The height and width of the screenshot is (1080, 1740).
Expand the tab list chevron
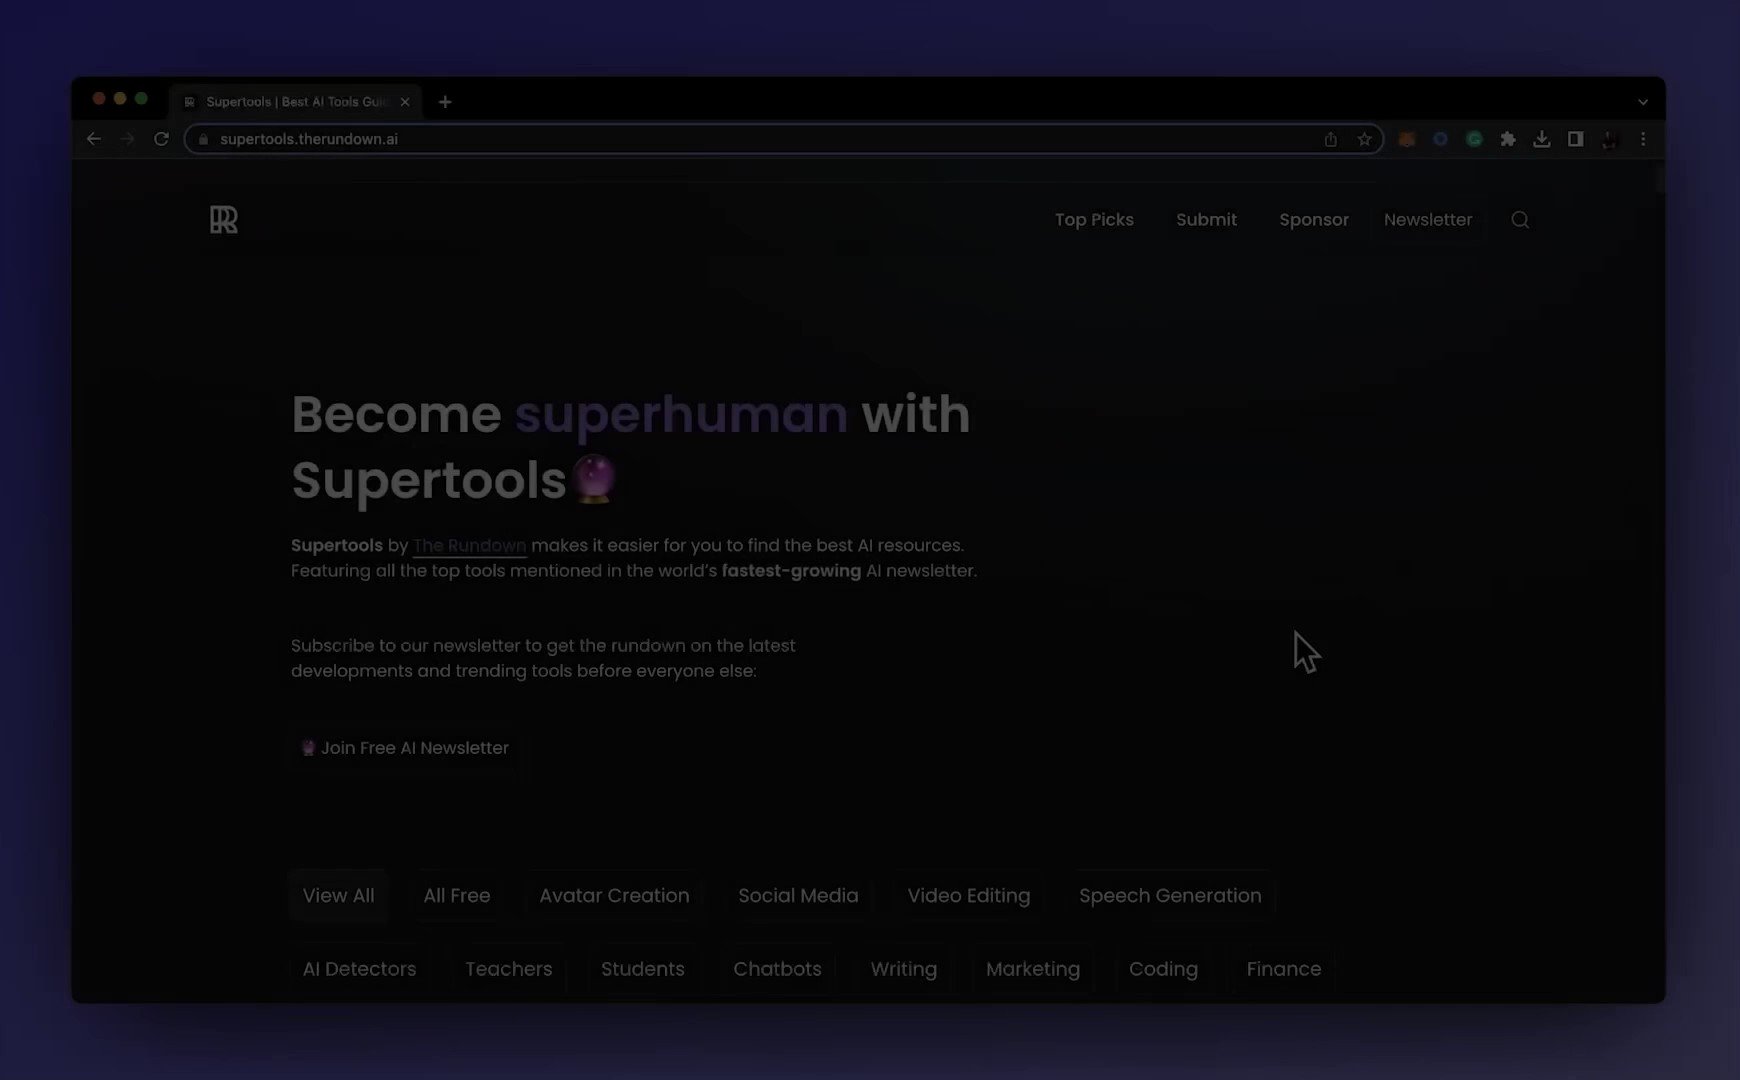tap(1642, 101)
